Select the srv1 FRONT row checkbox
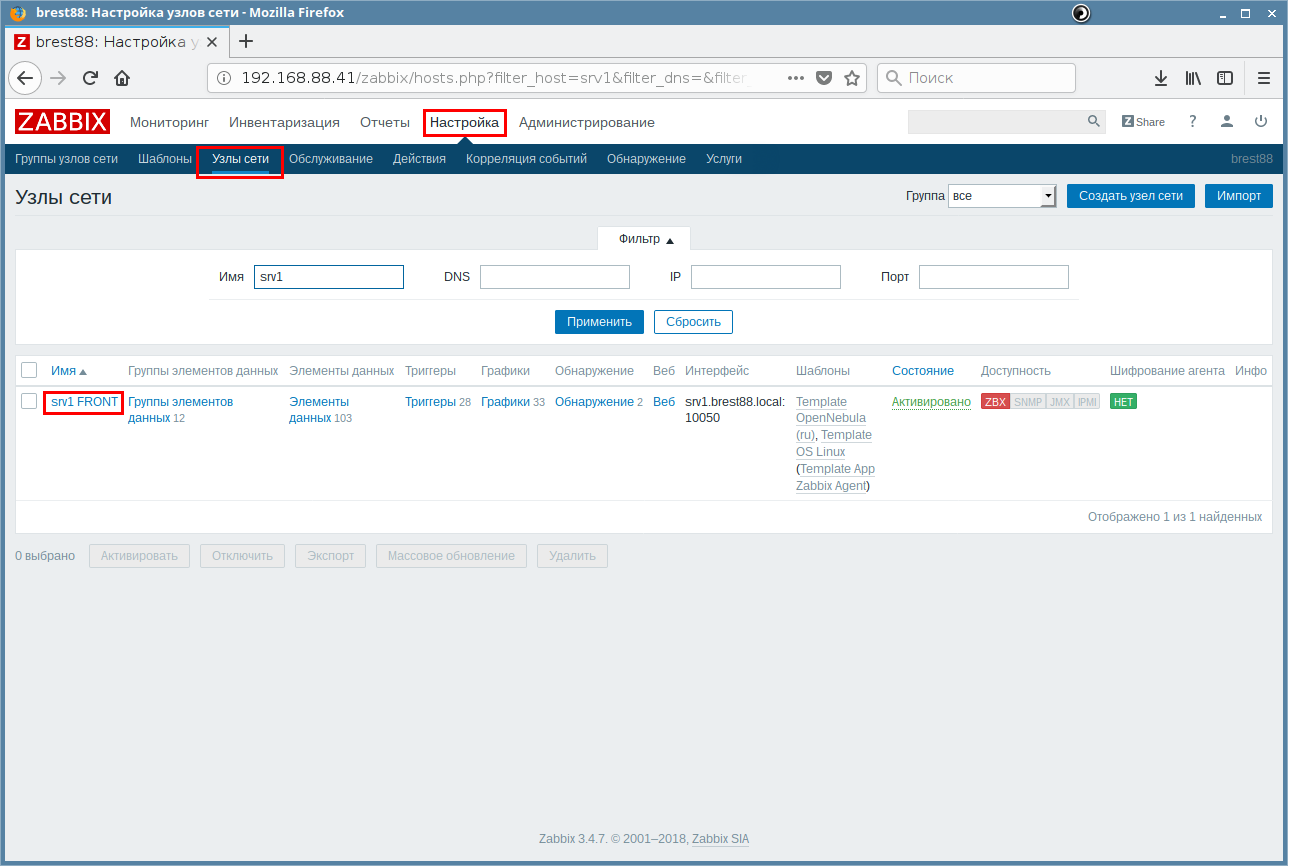This screenshot has width=1290, height=866. 29,402
